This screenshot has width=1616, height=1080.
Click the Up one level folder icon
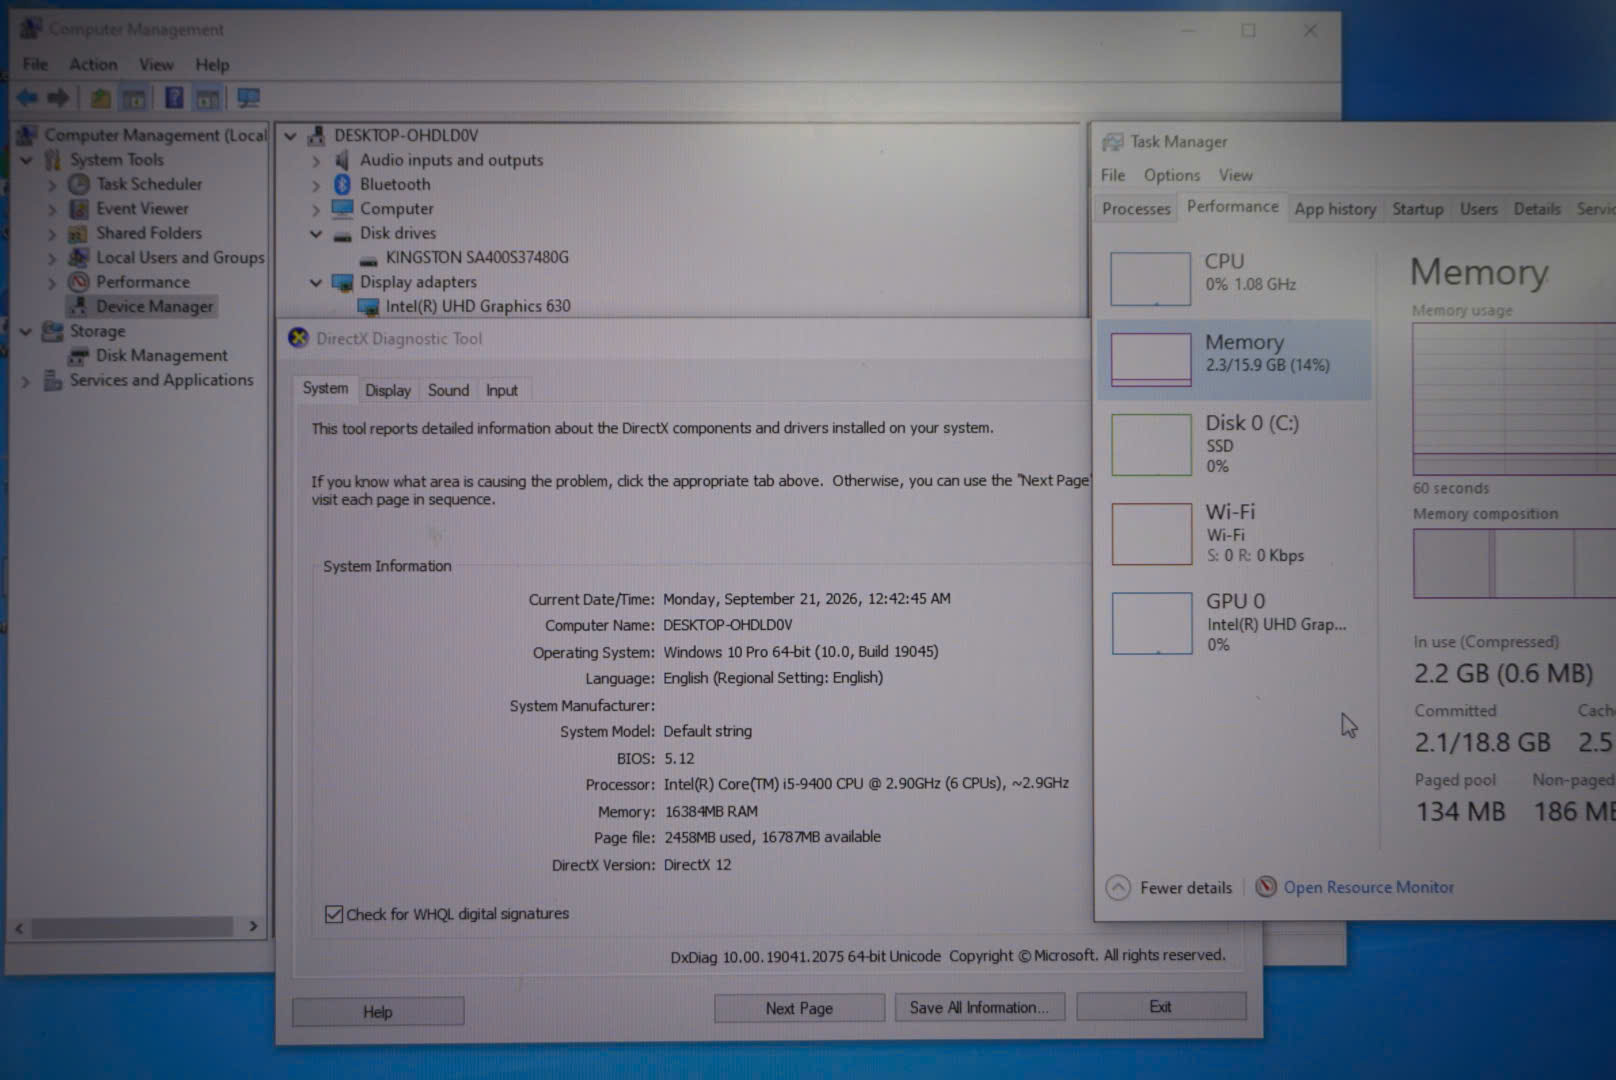100,98
